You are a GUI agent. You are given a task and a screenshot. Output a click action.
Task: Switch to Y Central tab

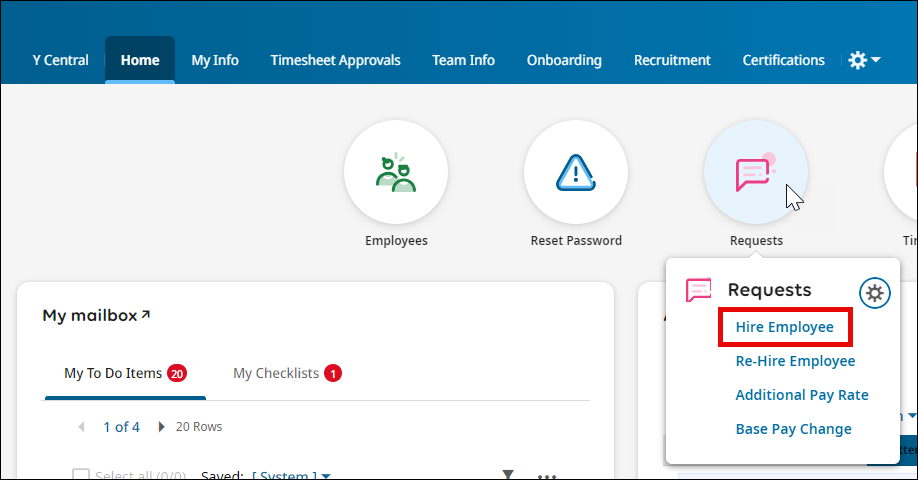tap(60, 60)
